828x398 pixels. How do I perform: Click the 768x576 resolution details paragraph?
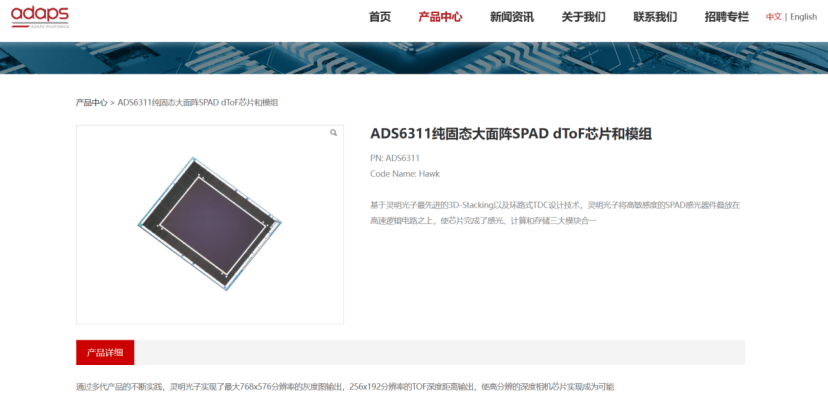pyautogui.click(x=345, y=387)
